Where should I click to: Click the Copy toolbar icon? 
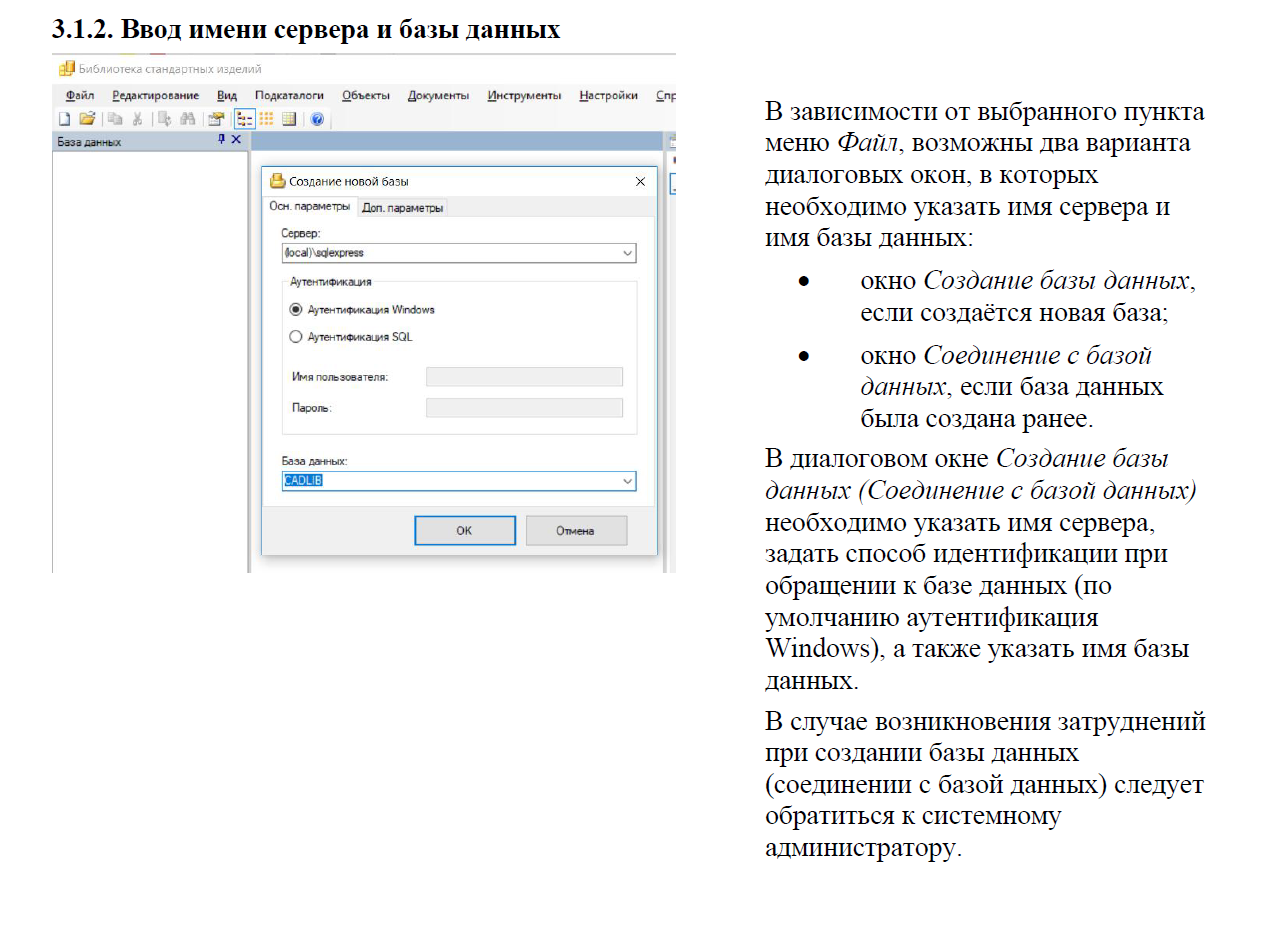coord(114,119)
